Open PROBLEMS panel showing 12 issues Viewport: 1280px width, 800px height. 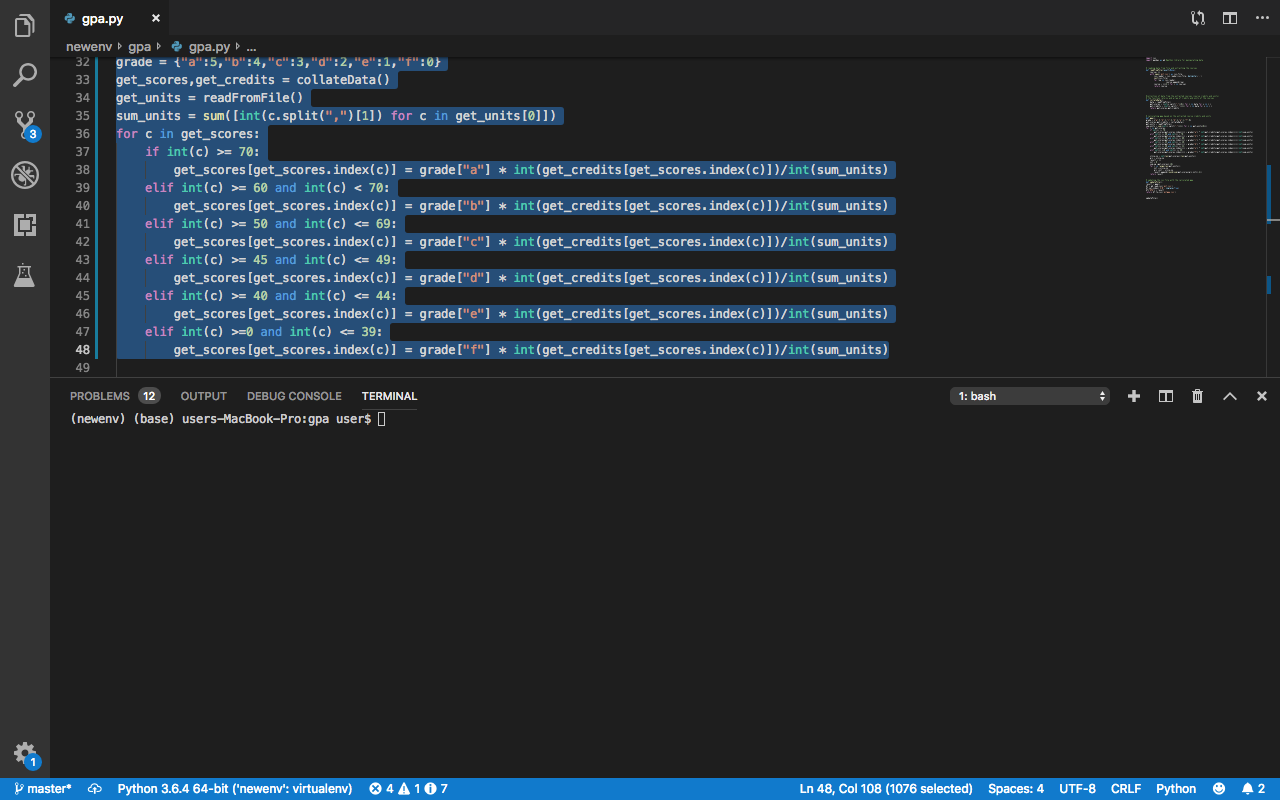[100, 396]
